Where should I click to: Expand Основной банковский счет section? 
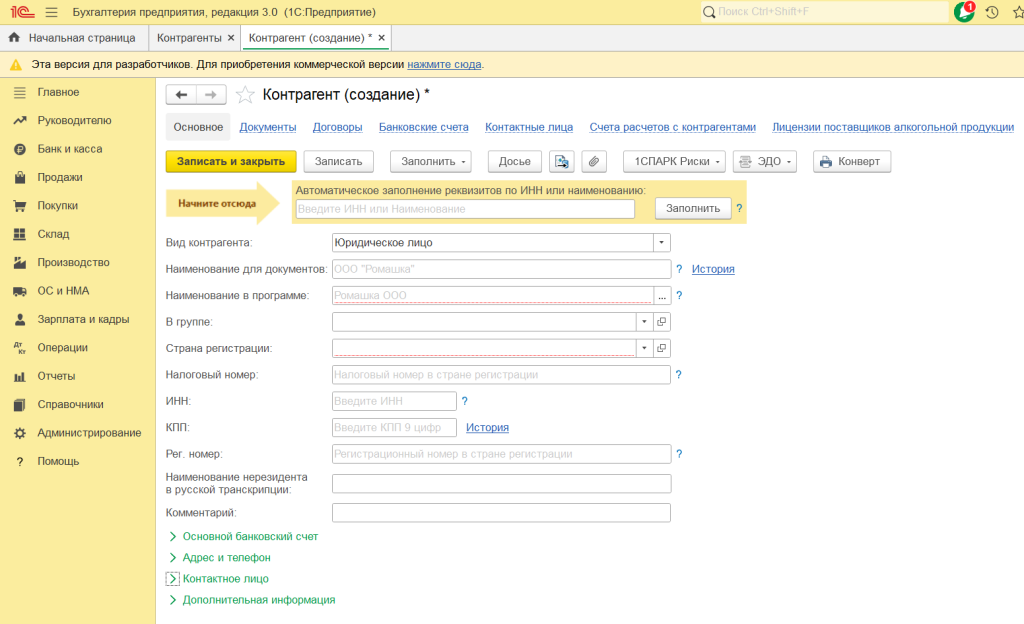click(x=250, y=536)
